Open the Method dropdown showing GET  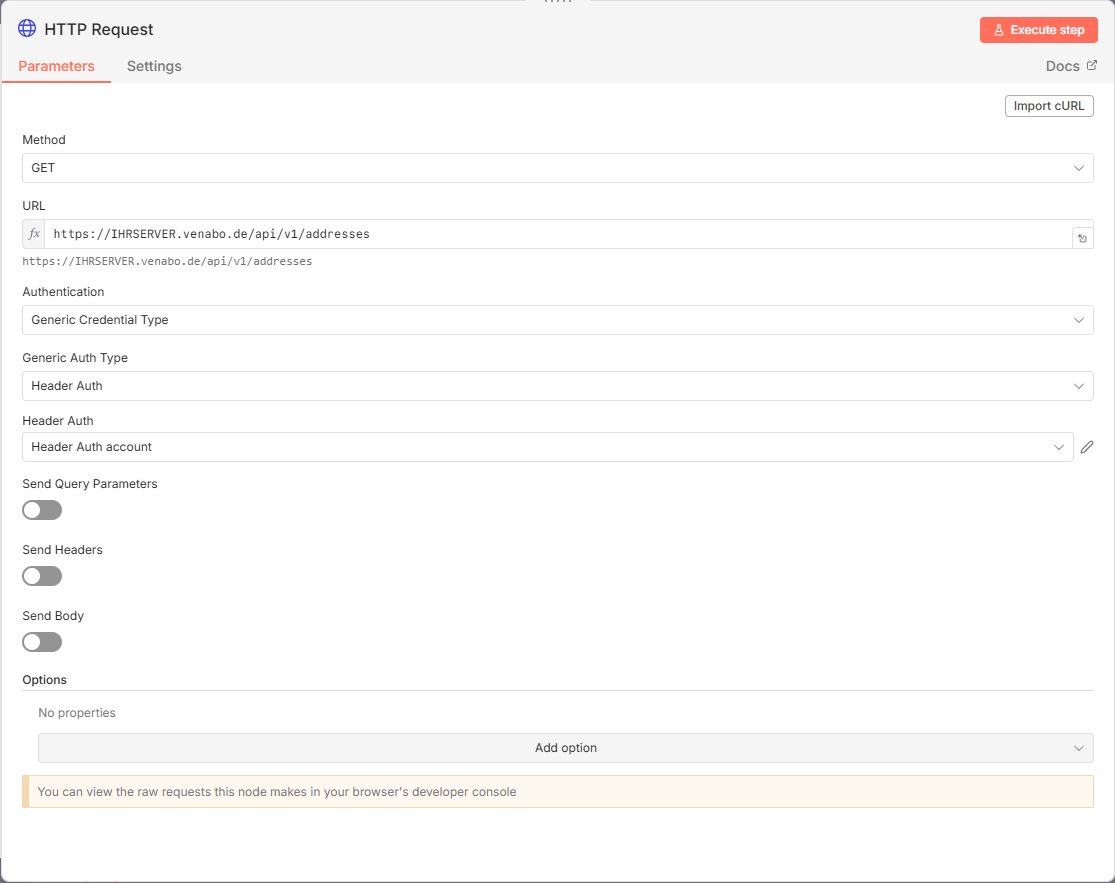point(557,168)
